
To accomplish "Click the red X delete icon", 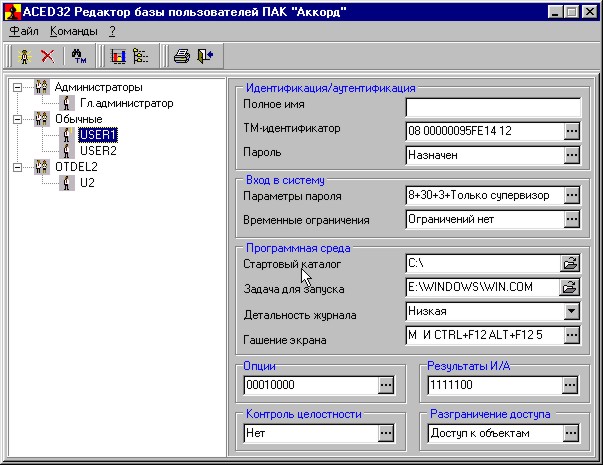I will tap(48, 56).
